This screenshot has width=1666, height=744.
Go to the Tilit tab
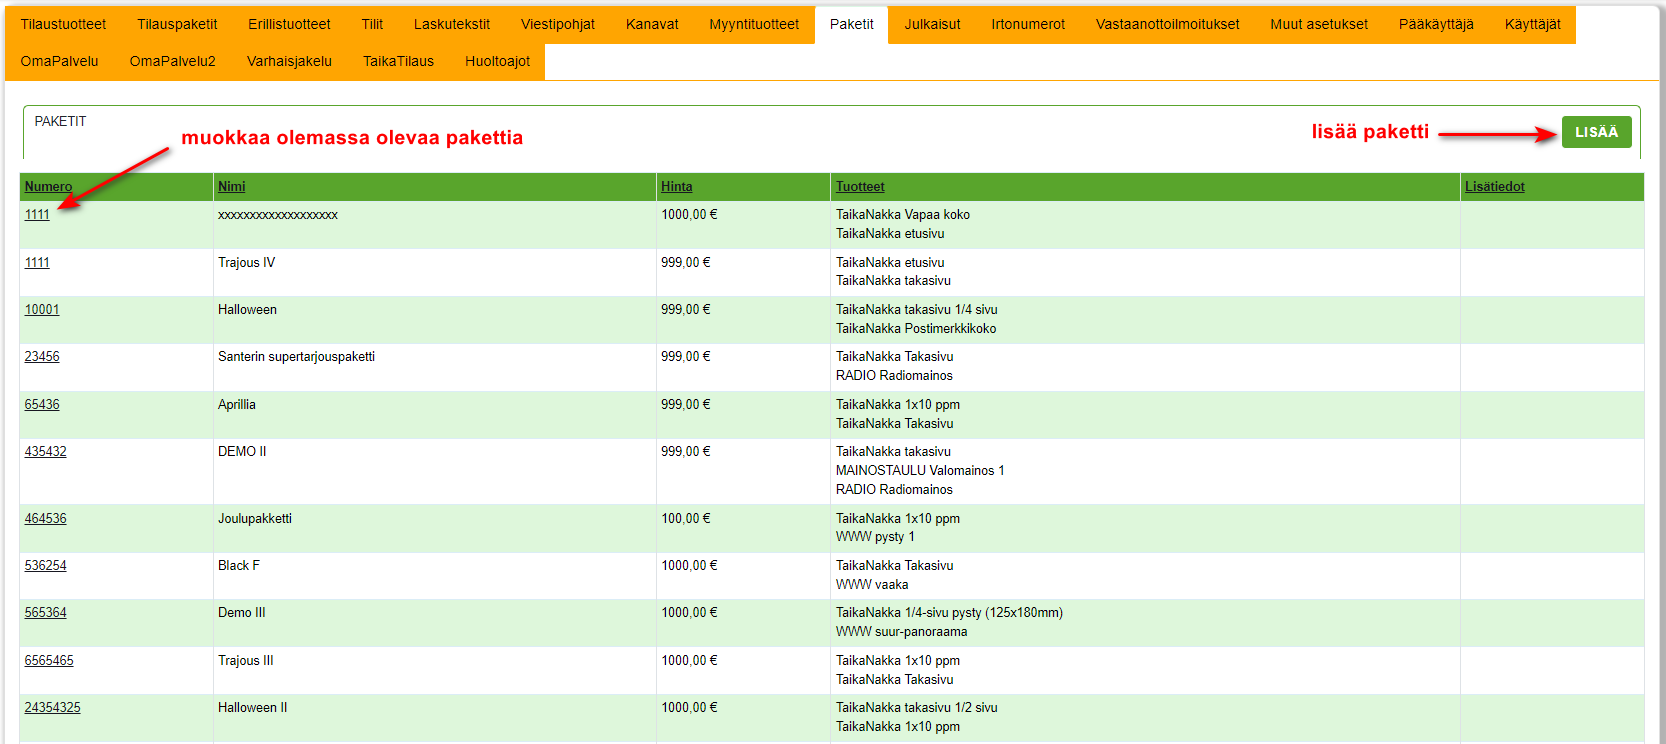(x=372, y=24)
